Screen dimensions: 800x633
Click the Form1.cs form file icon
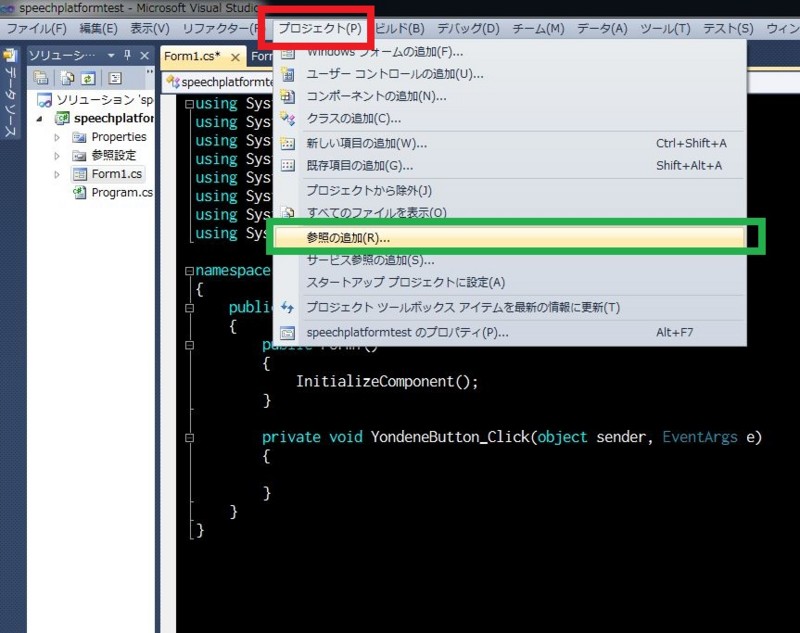[79, 174]
